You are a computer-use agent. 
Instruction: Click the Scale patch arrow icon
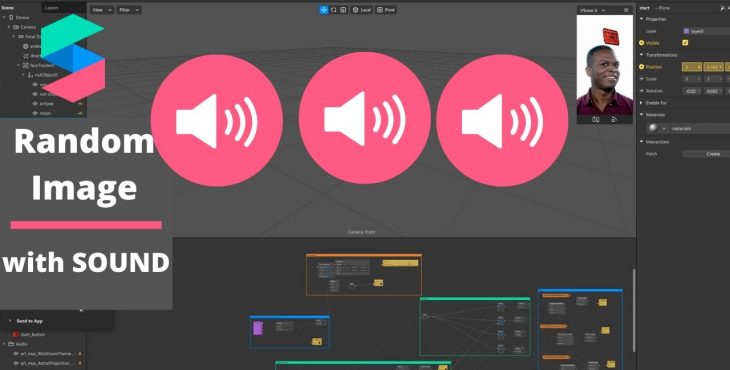click(642, 79)
